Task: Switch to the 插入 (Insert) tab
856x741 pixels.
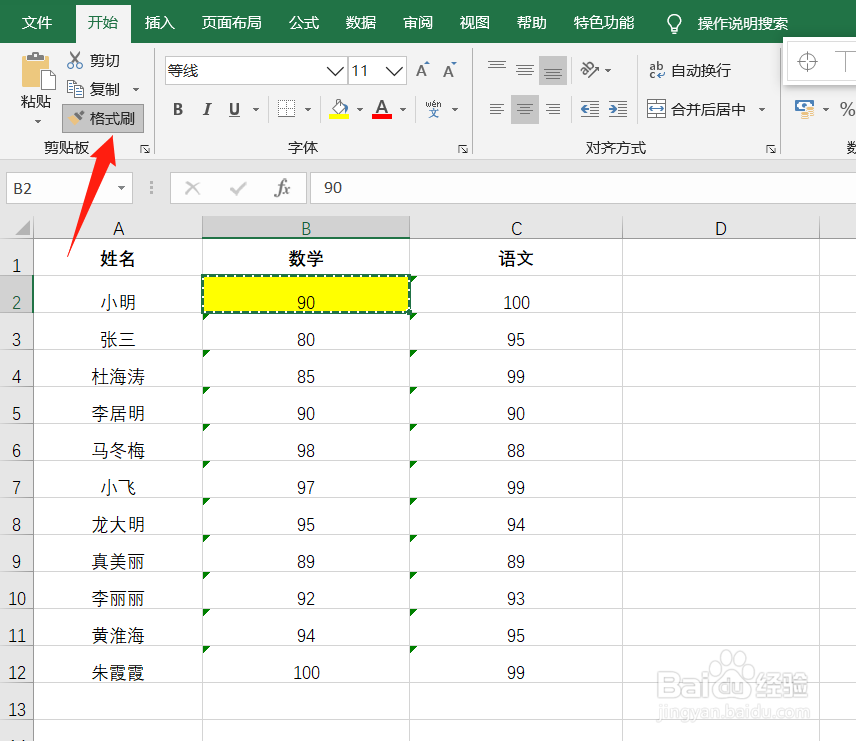Action: pos(159,22)
